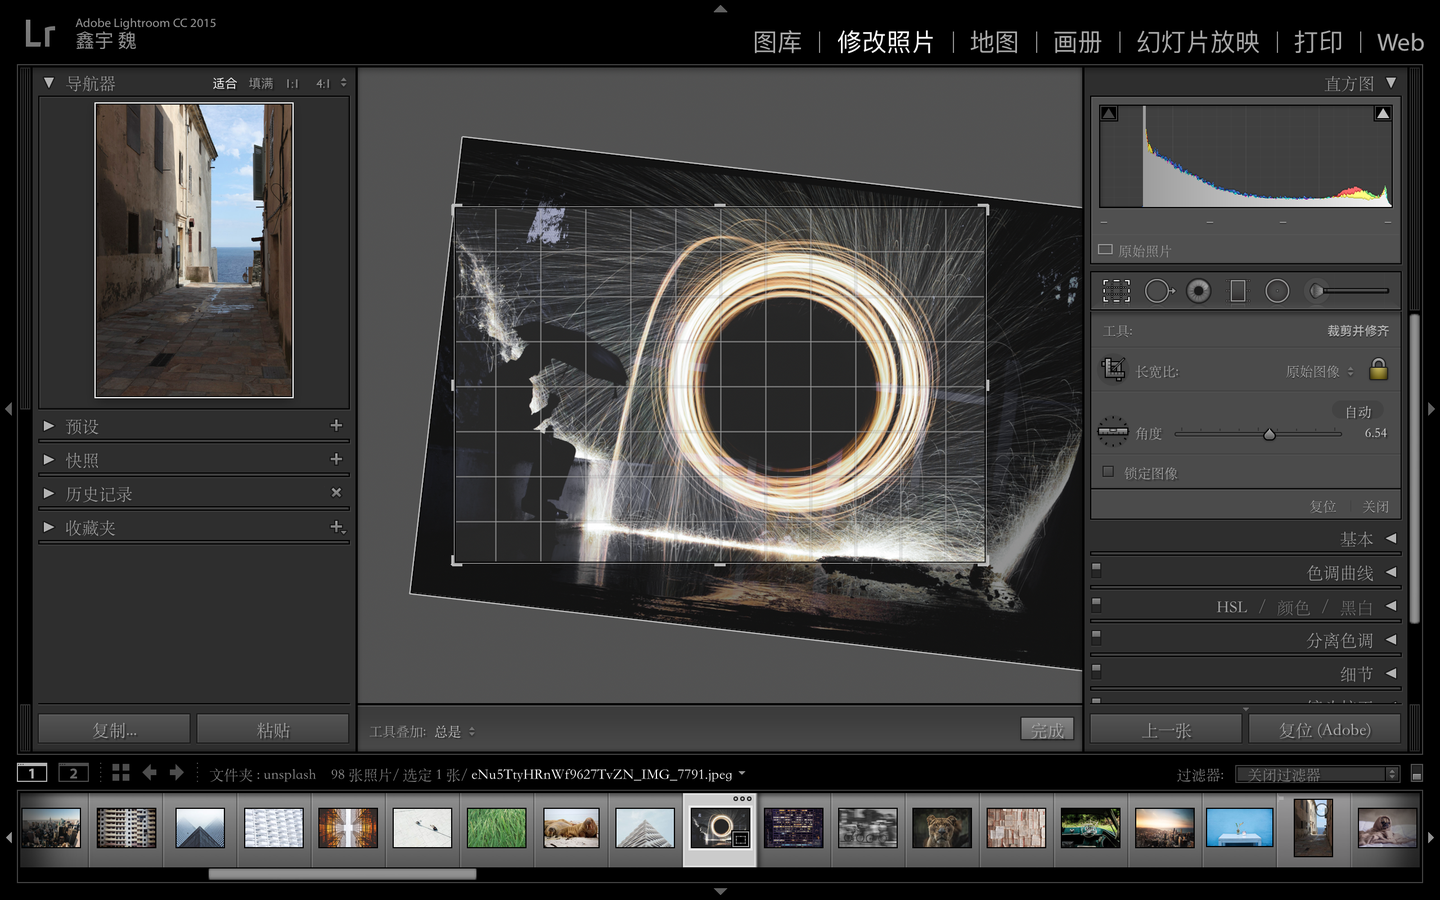Expand the 快照 panel
The width and height of the screenshot is (1440, 900).
49,460
